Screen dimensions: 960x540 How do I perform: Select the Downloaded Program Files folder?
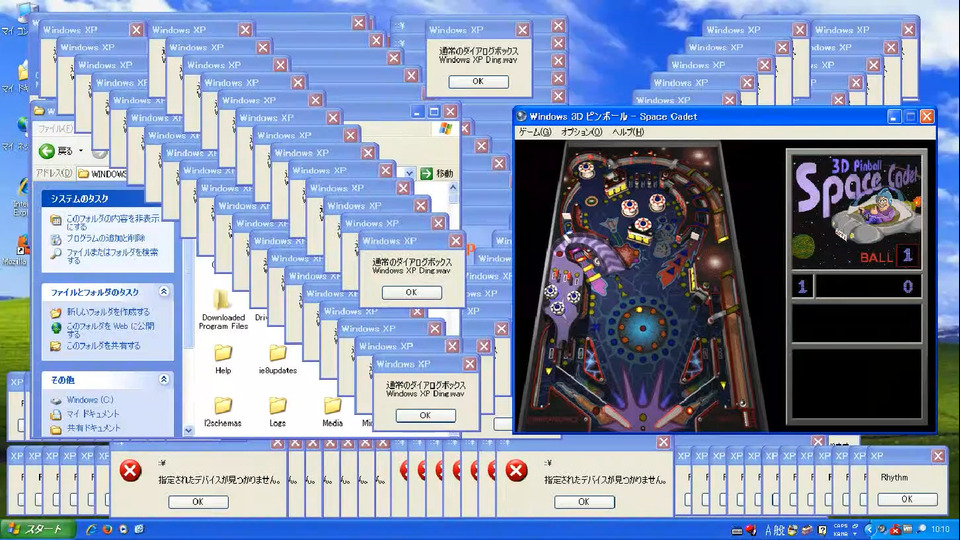click(x=223, y=309)
